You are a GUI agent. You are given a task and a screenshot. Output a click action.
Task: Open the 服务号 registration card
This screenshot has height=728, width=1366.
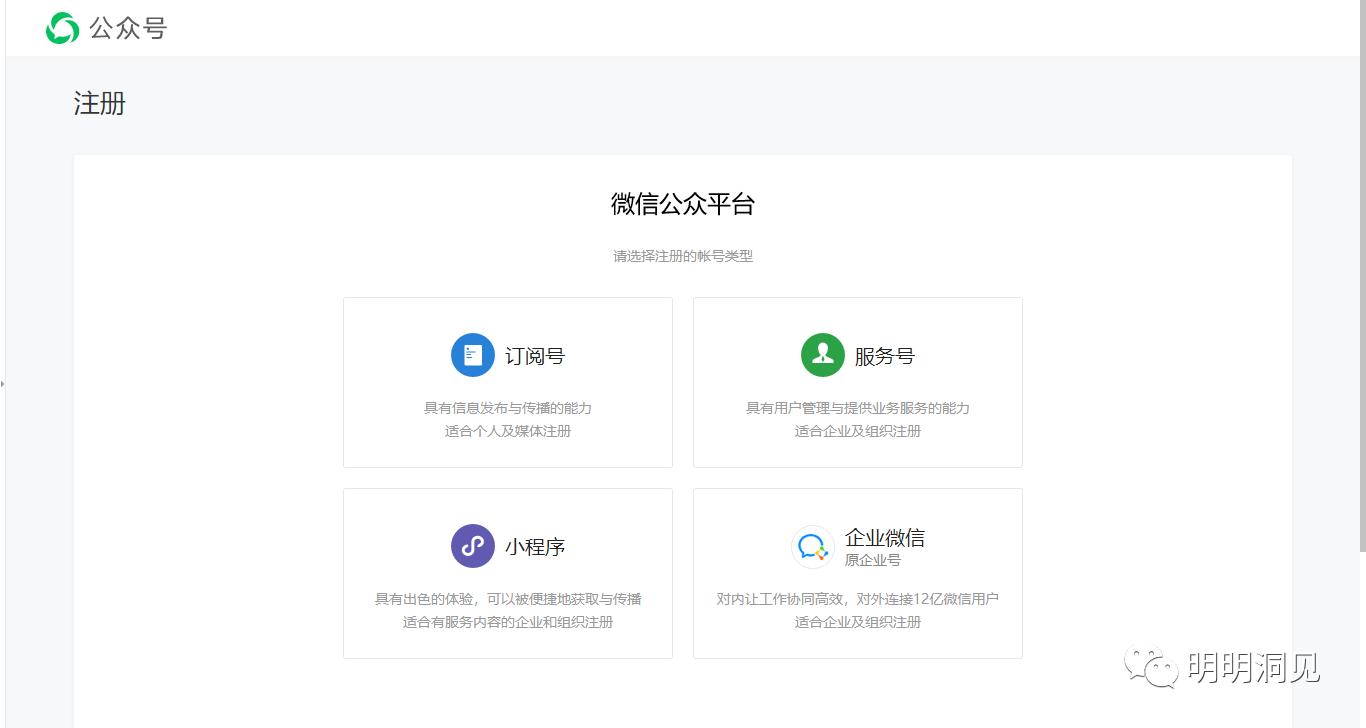coord(857,382)
